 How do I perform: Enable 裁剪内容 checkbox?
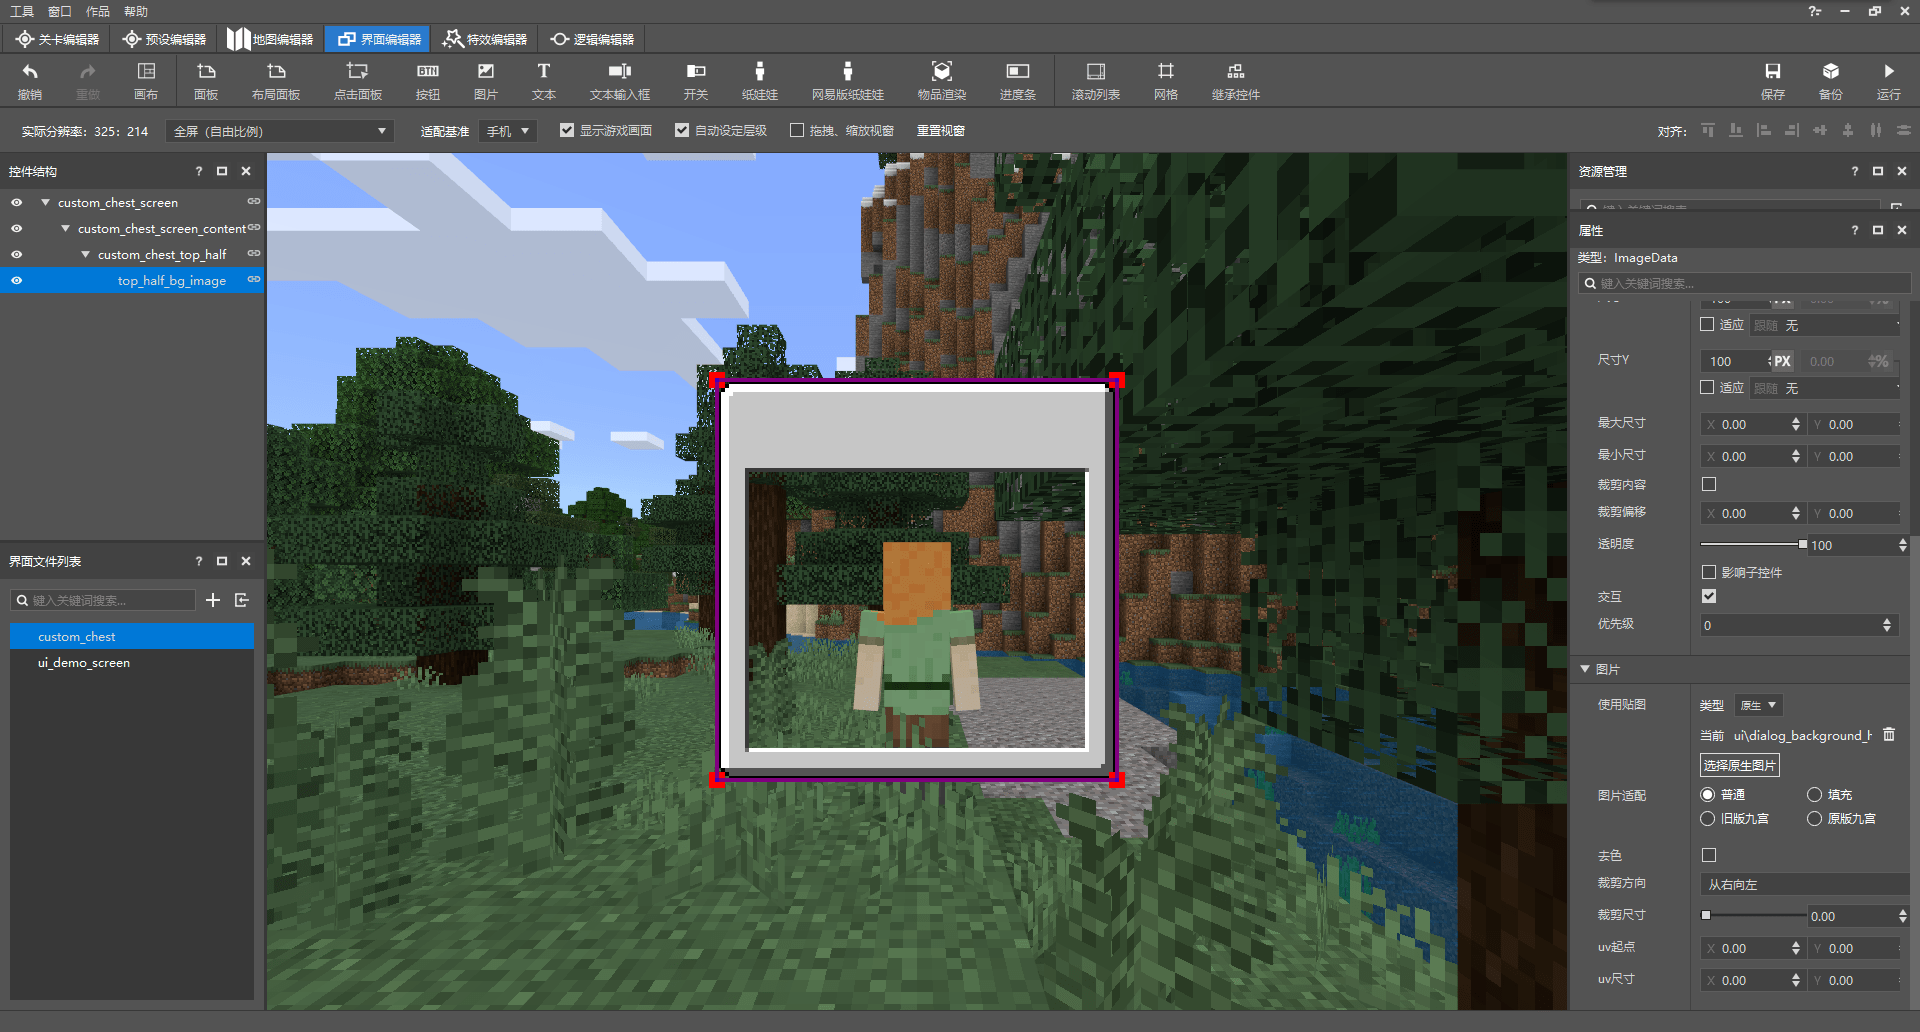point(1709,484)
